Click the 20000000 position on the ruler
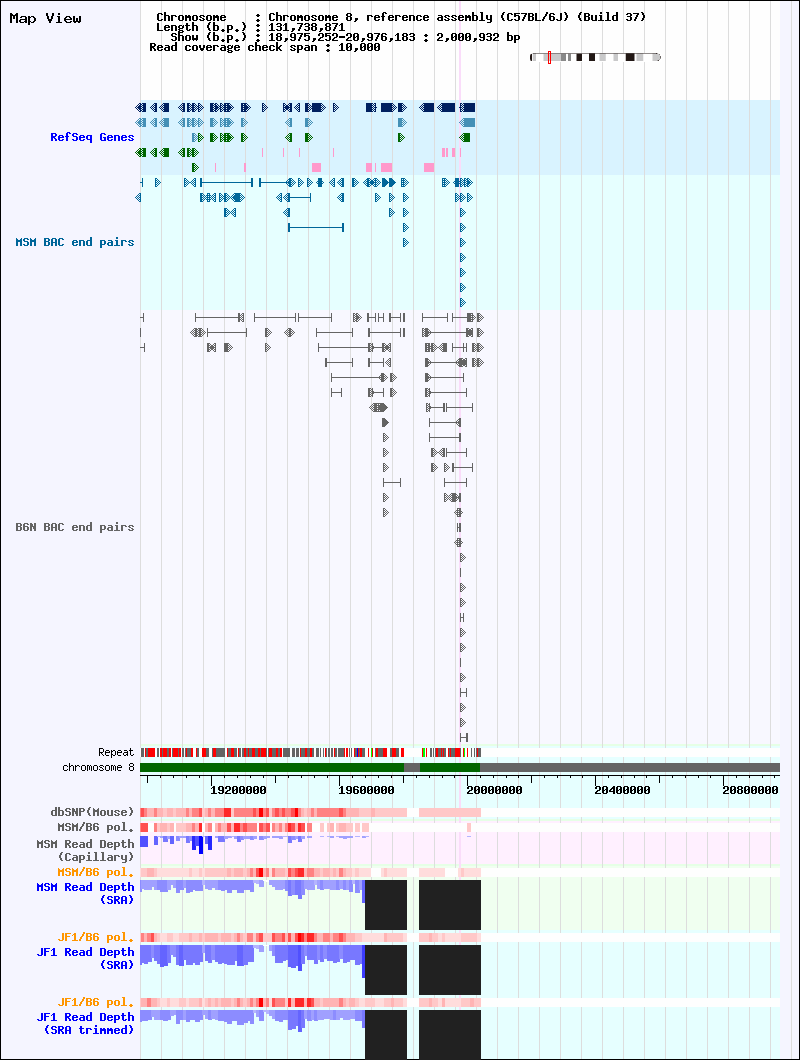The image size is (800, 1060). [x=494, y=790]
